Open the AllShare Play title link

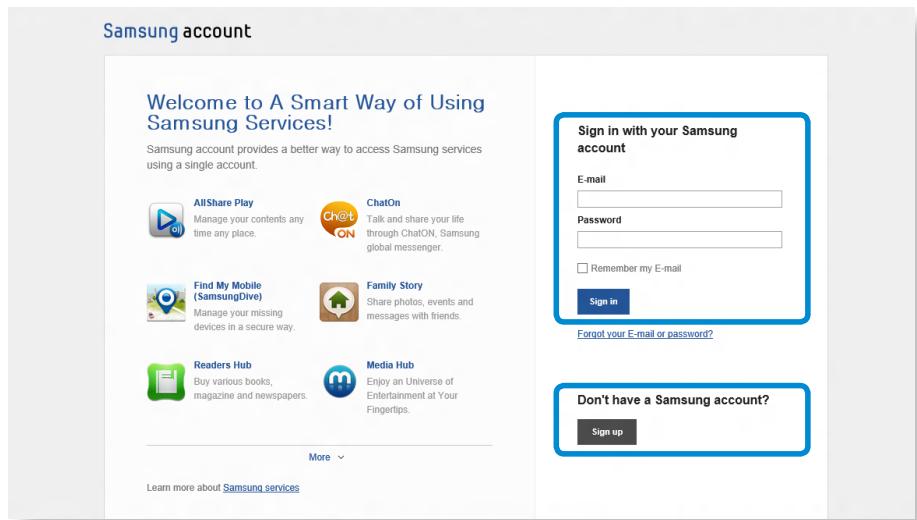click(223, 203)
